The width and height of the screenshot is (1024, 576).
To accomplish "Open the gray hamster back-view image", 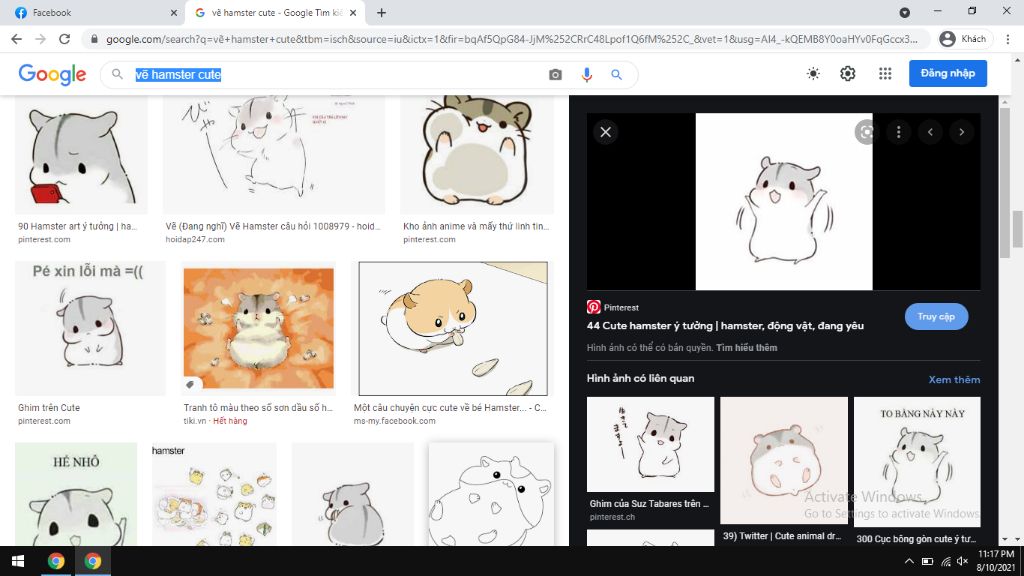I will (x=353, y=494).
